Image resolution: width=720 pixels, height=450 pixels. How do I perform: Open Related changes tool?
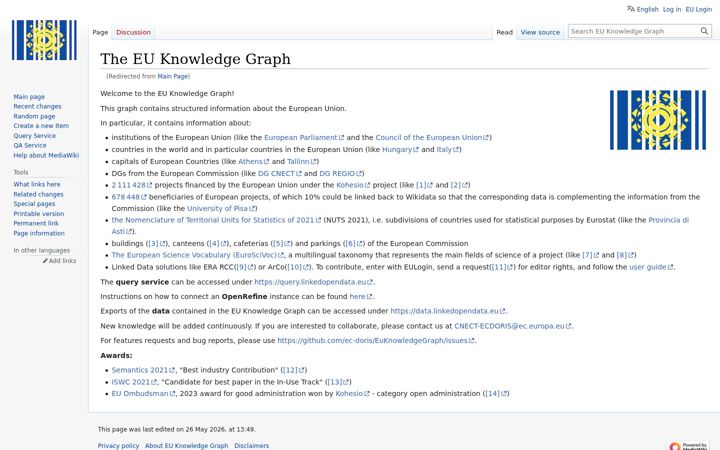(x=38, y=194)
